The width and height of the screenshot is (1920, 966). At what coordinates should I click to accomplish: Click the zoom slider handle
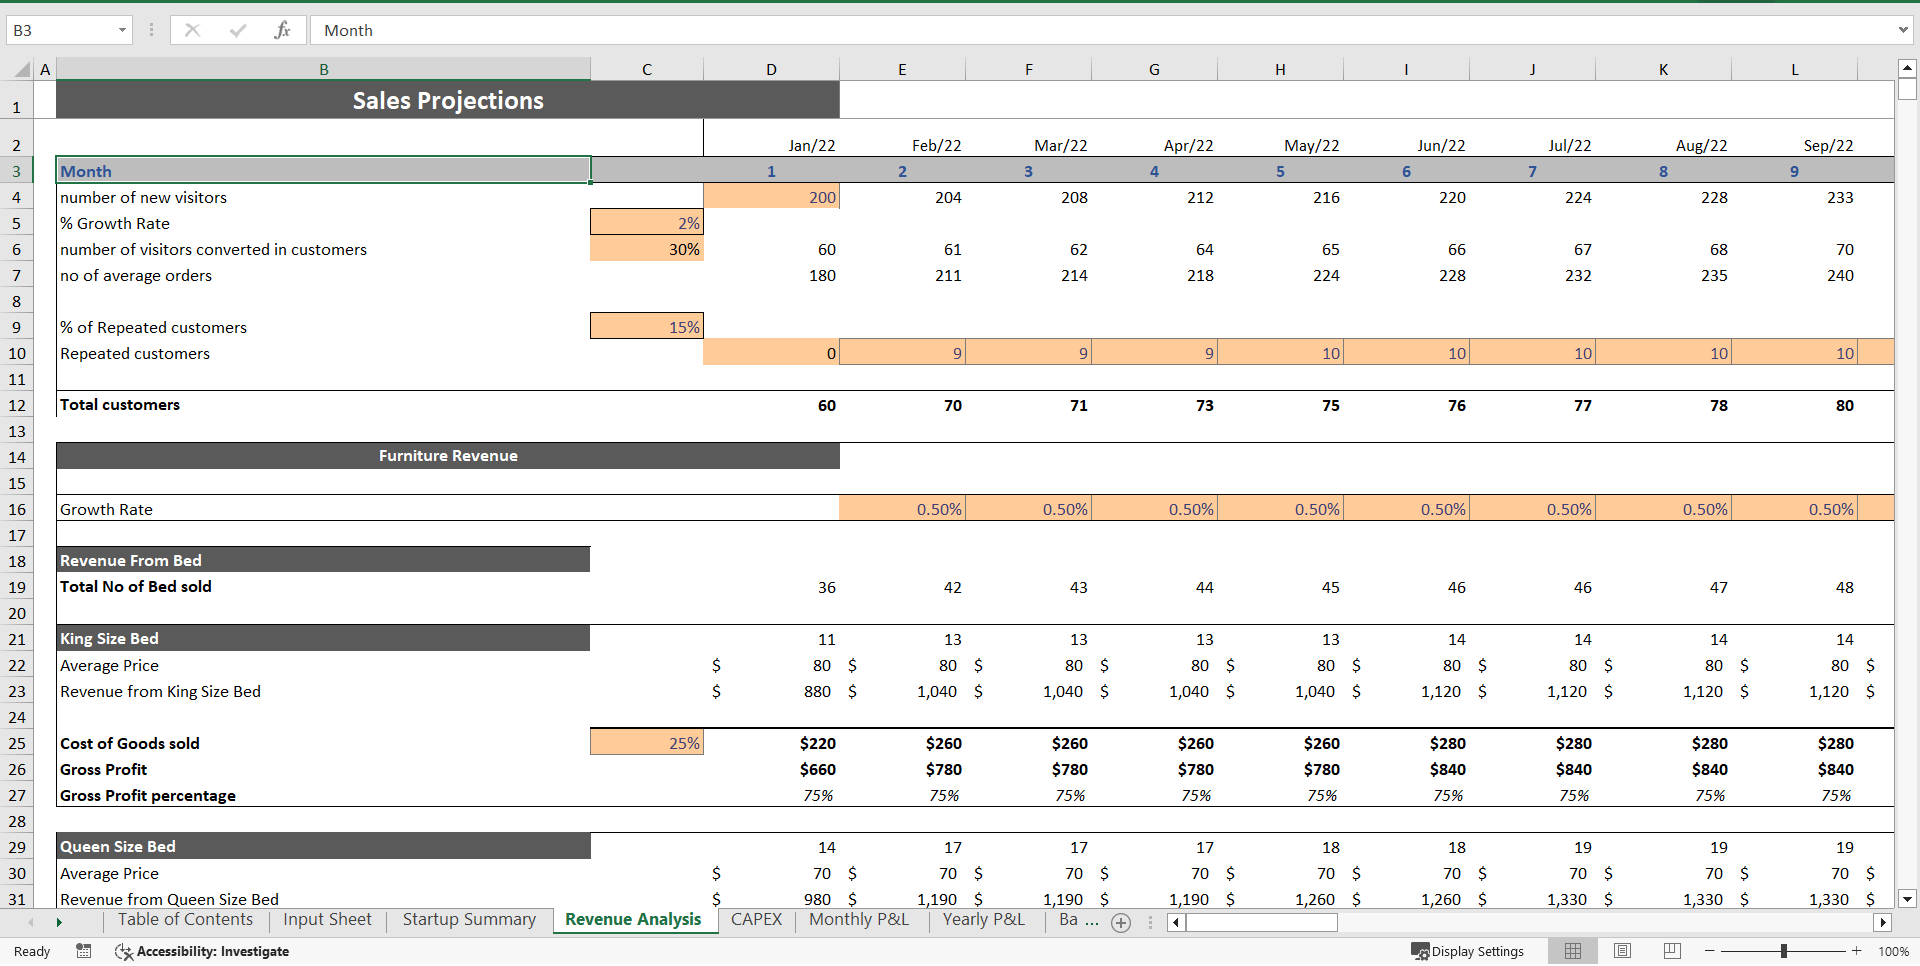[1785, 951]
